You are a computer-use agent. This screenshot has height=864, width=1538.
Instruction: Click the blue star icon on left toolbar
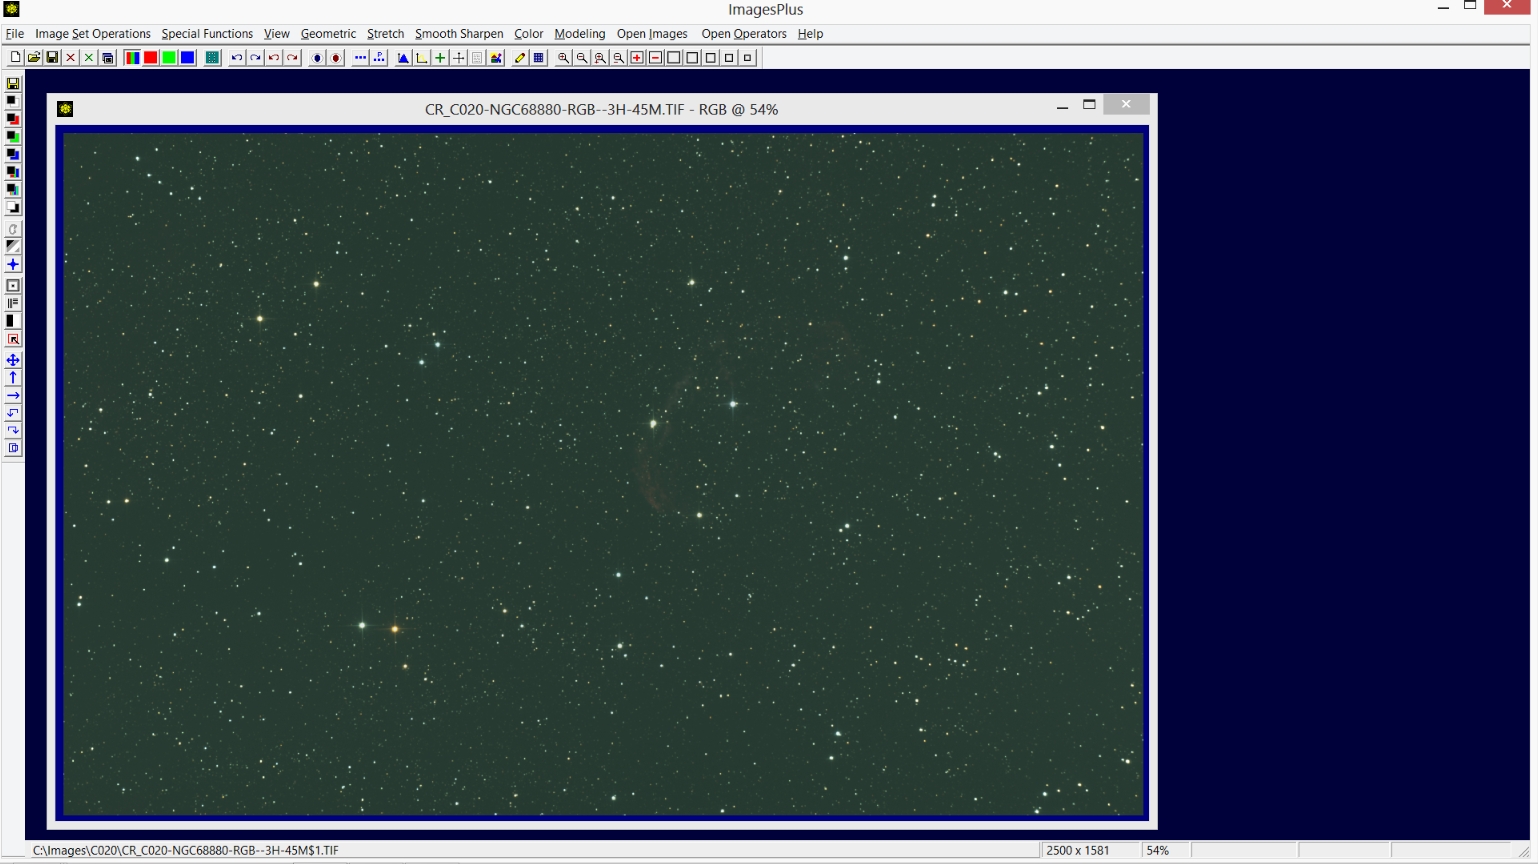click(13, 265)
